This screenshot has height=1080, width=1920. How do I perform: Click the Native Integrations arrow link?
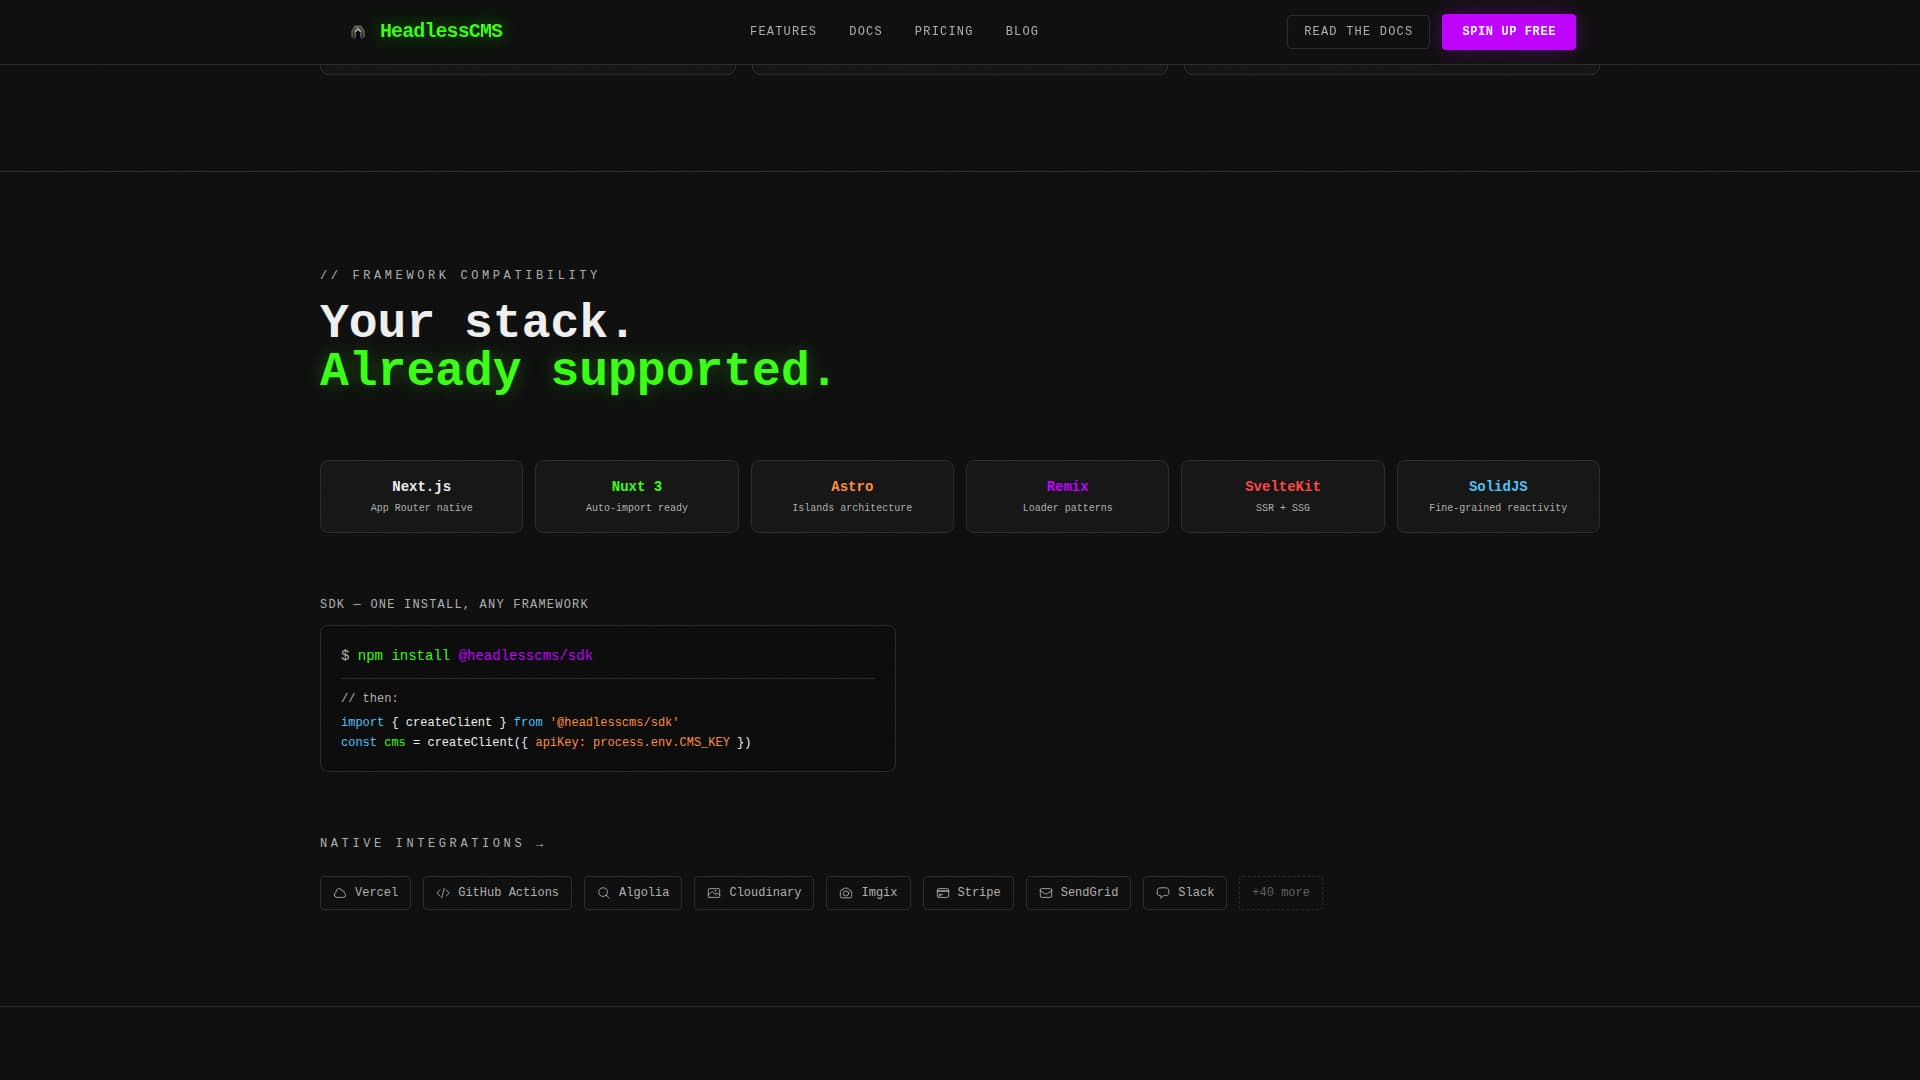pos(432,843)
